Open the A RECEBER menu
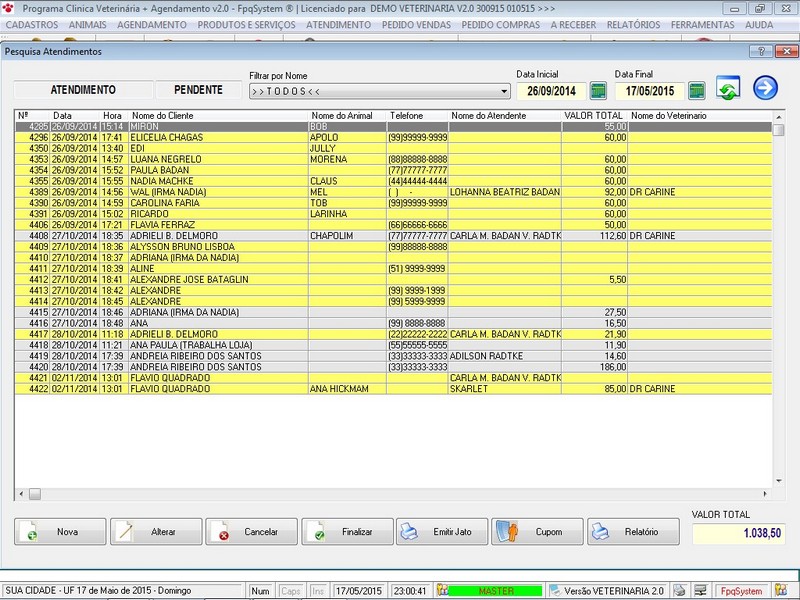 (x=573, y=24)
